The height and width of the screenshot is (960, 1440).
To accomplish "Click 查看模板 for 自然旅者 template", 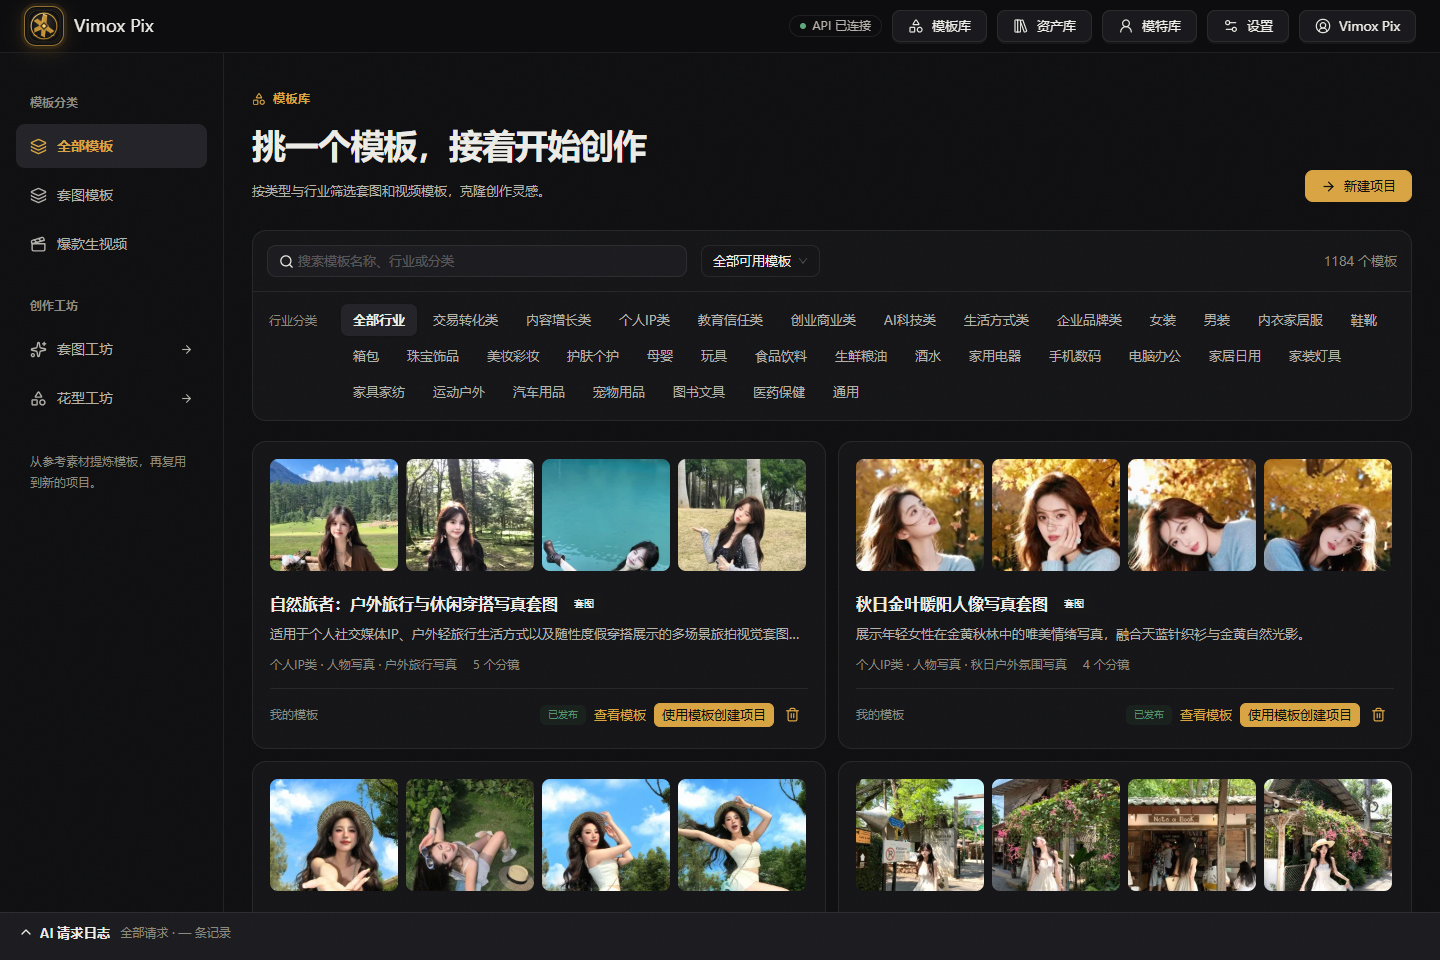I will point(620,715).
